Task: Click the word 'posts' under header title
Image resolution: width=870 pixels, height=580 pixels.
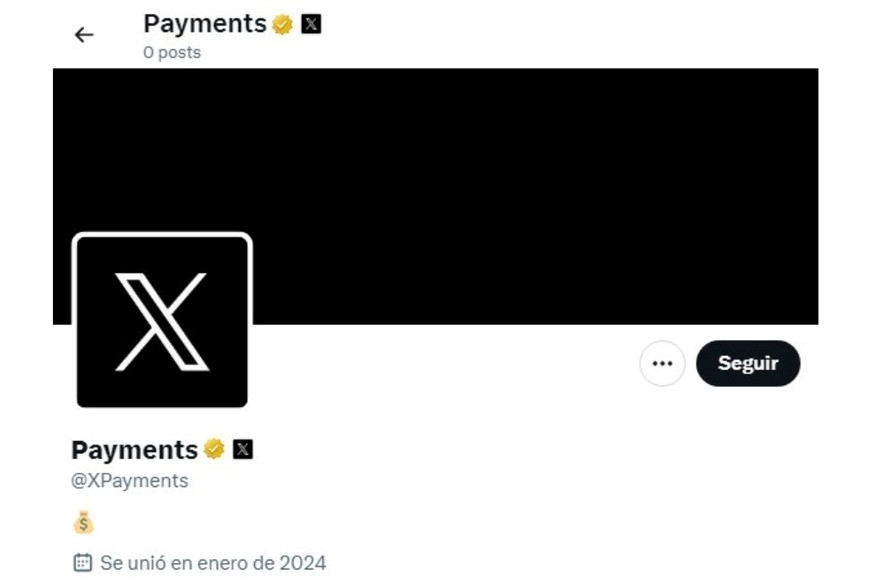Action: click(x=179, y=53)
